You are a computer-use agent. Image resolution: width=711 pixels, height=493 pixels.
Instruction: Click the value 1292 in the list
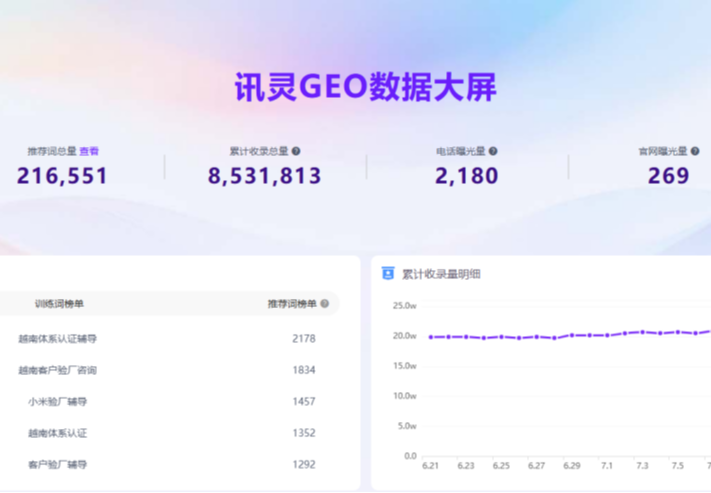click(x=304, y=464)
